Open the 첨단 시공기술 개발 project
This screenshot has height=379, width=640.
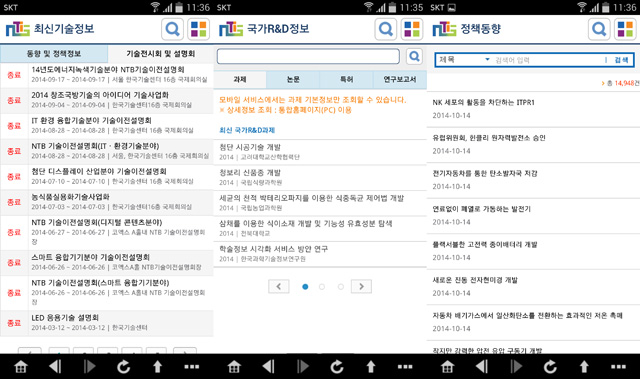point(320,152)
